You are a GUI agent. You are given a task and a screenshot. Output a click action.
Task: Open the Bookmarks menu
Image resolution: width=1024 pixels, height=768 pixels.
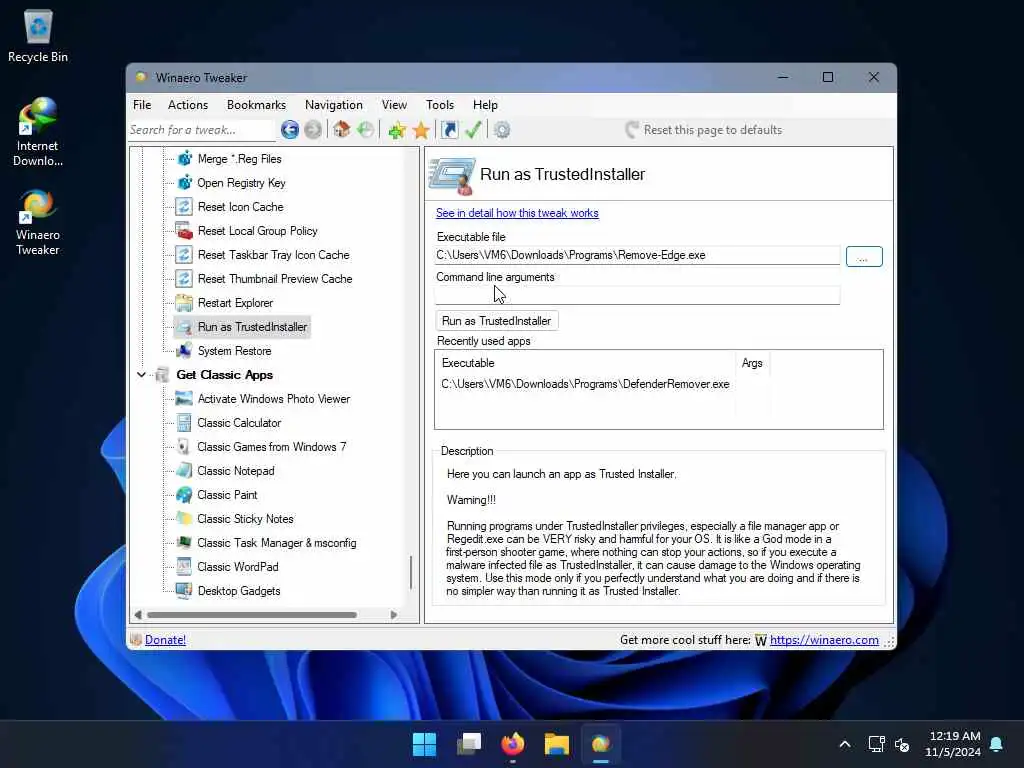(x=256, y=104)
